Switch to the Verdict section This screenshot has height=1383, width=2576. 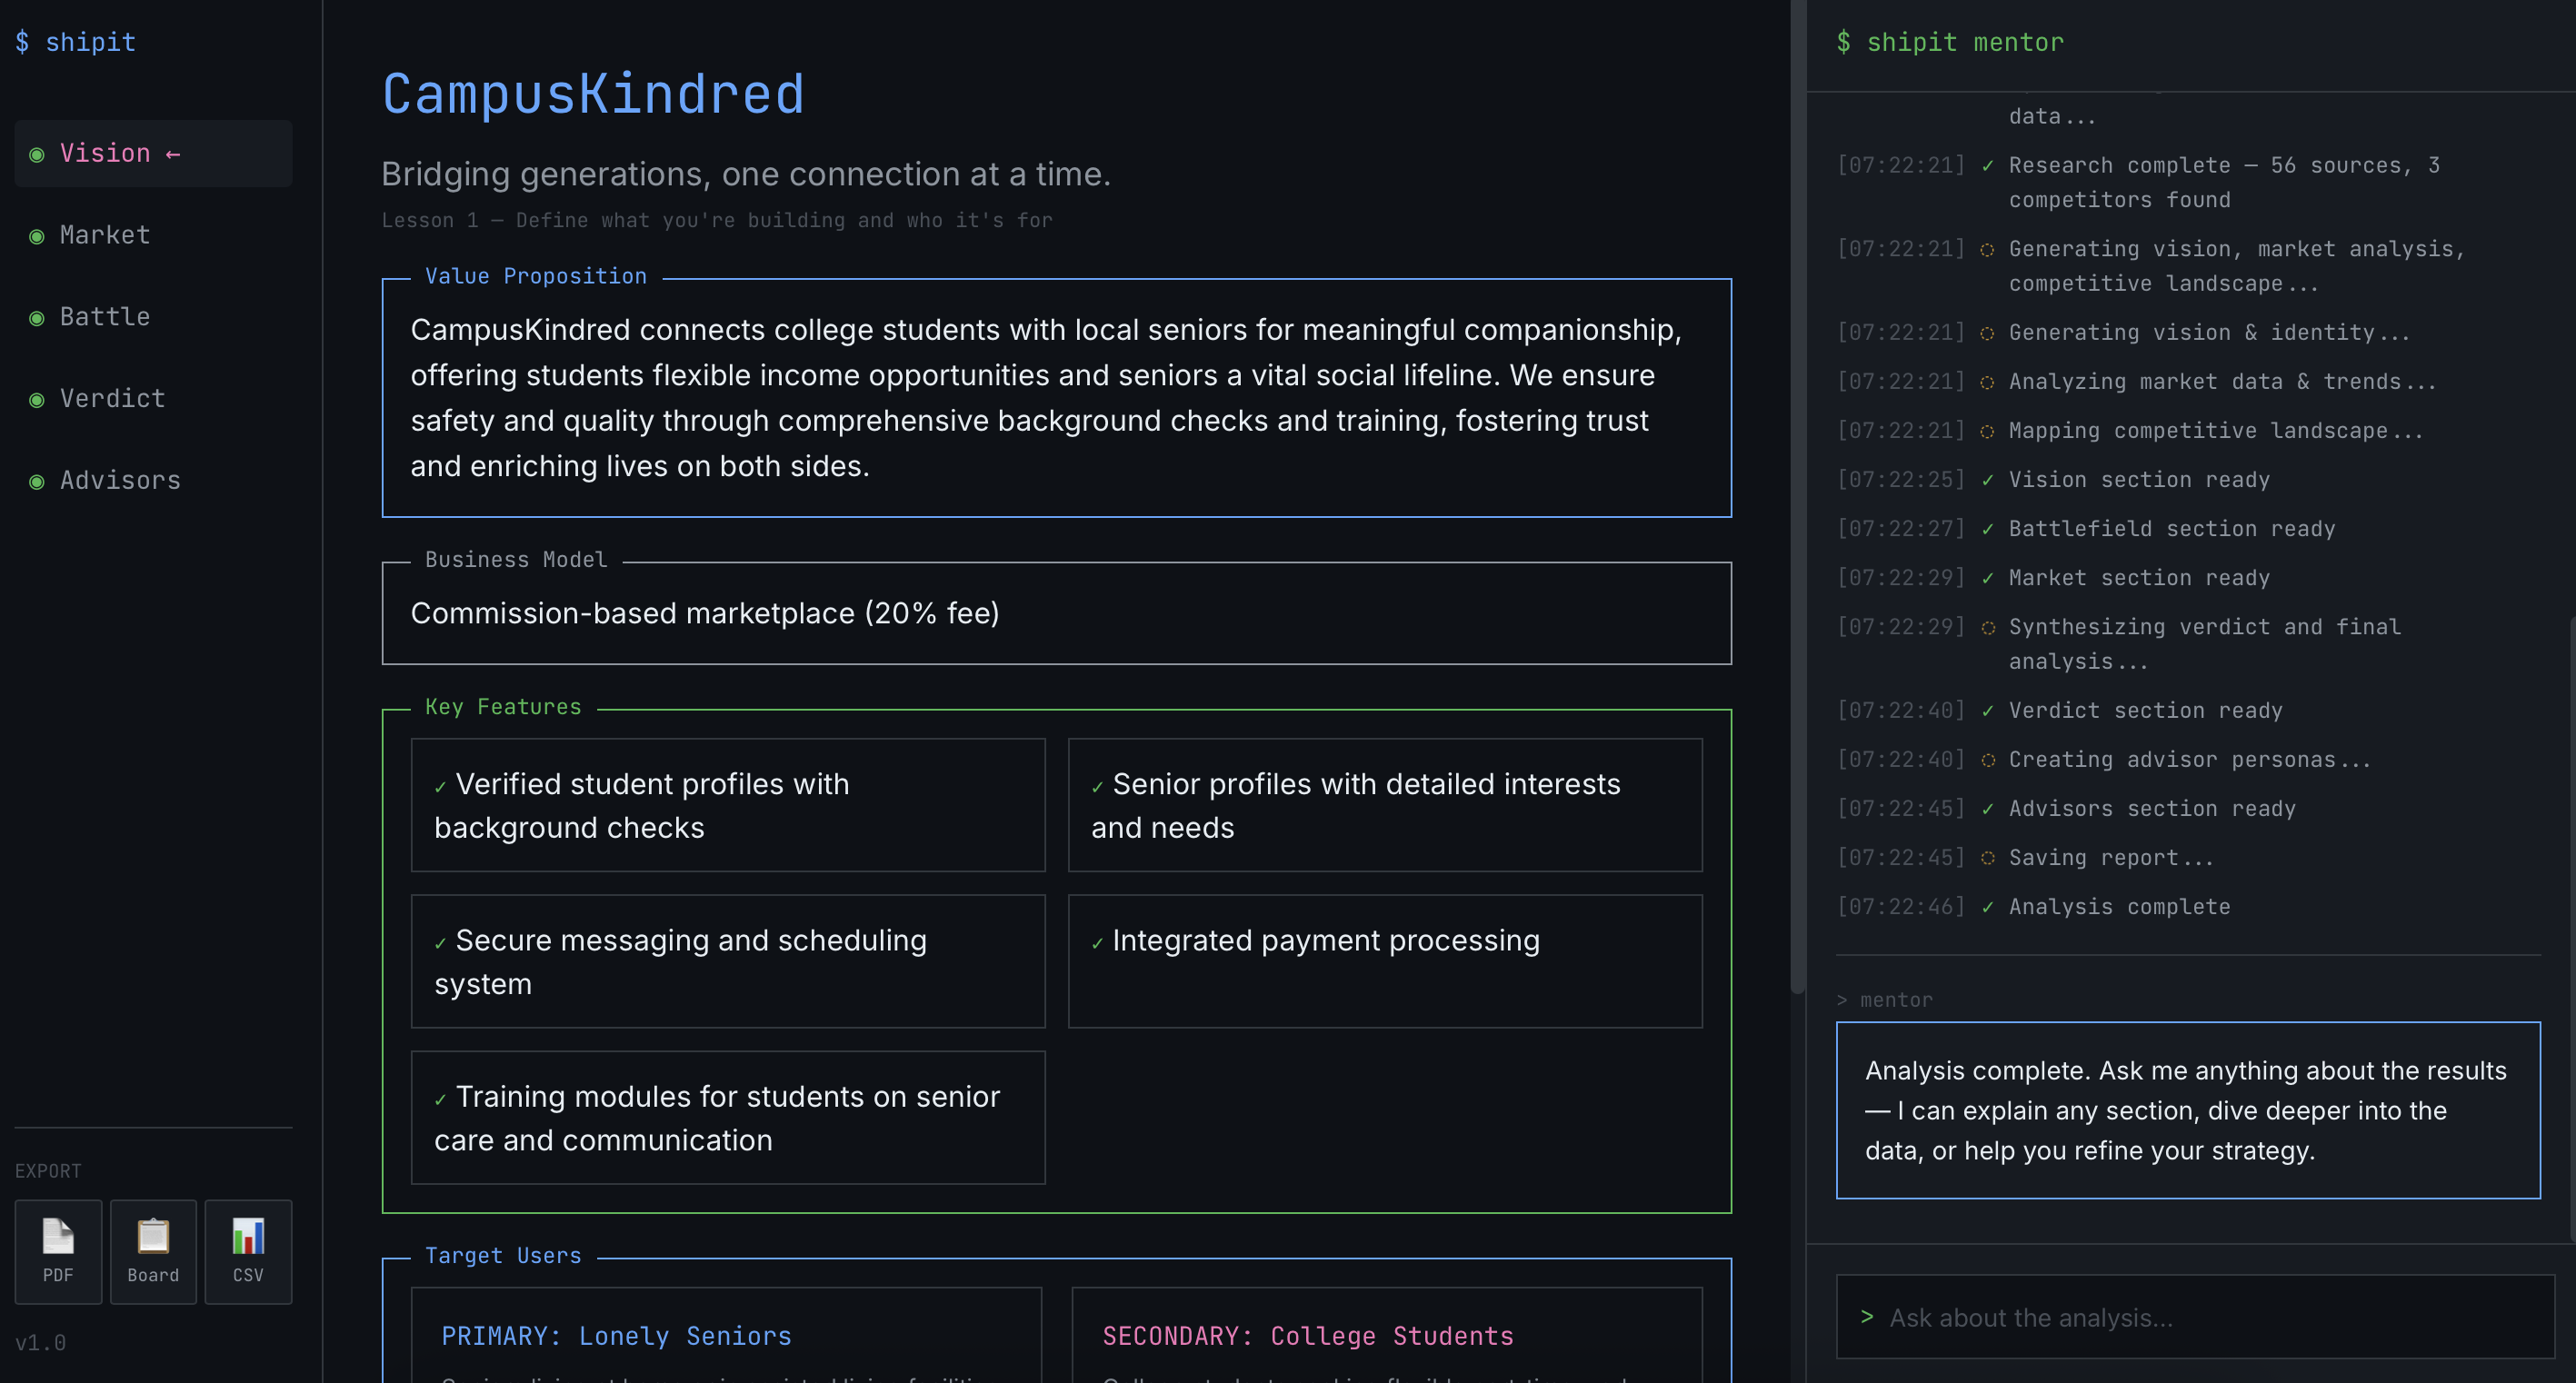(112, 399)
